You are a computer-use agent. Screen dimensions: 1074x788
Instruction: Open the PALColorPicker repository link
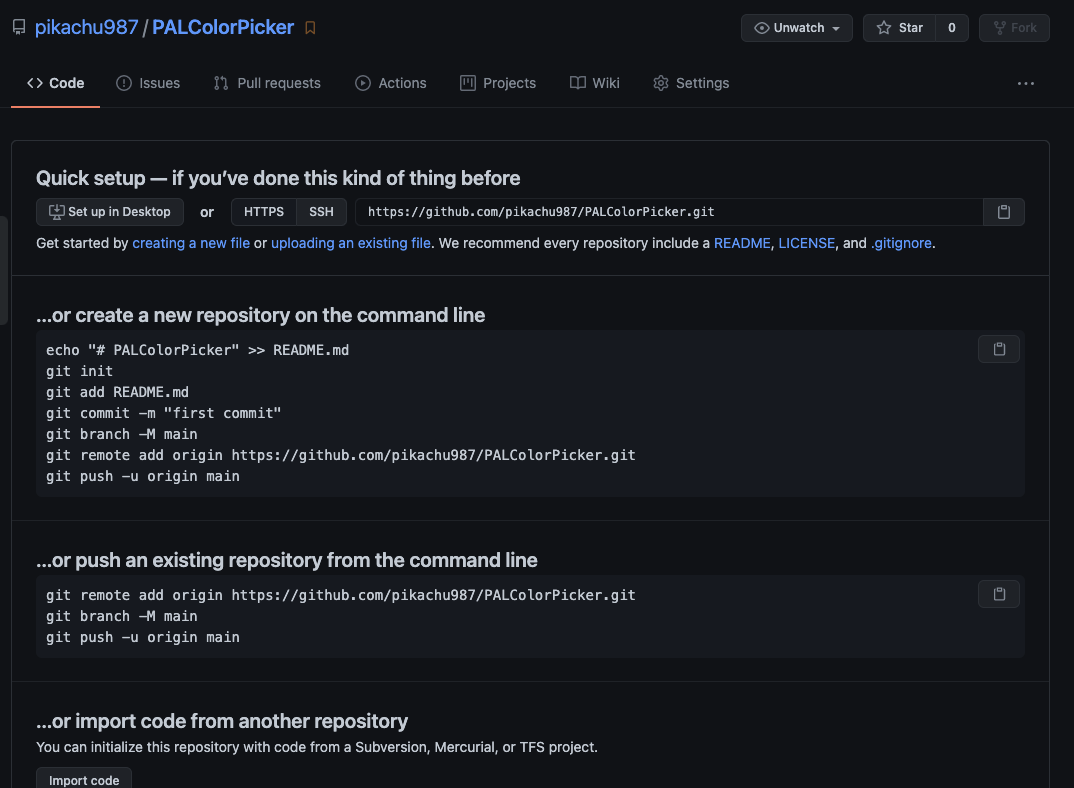pyautogui.click(x=223, y=27)
